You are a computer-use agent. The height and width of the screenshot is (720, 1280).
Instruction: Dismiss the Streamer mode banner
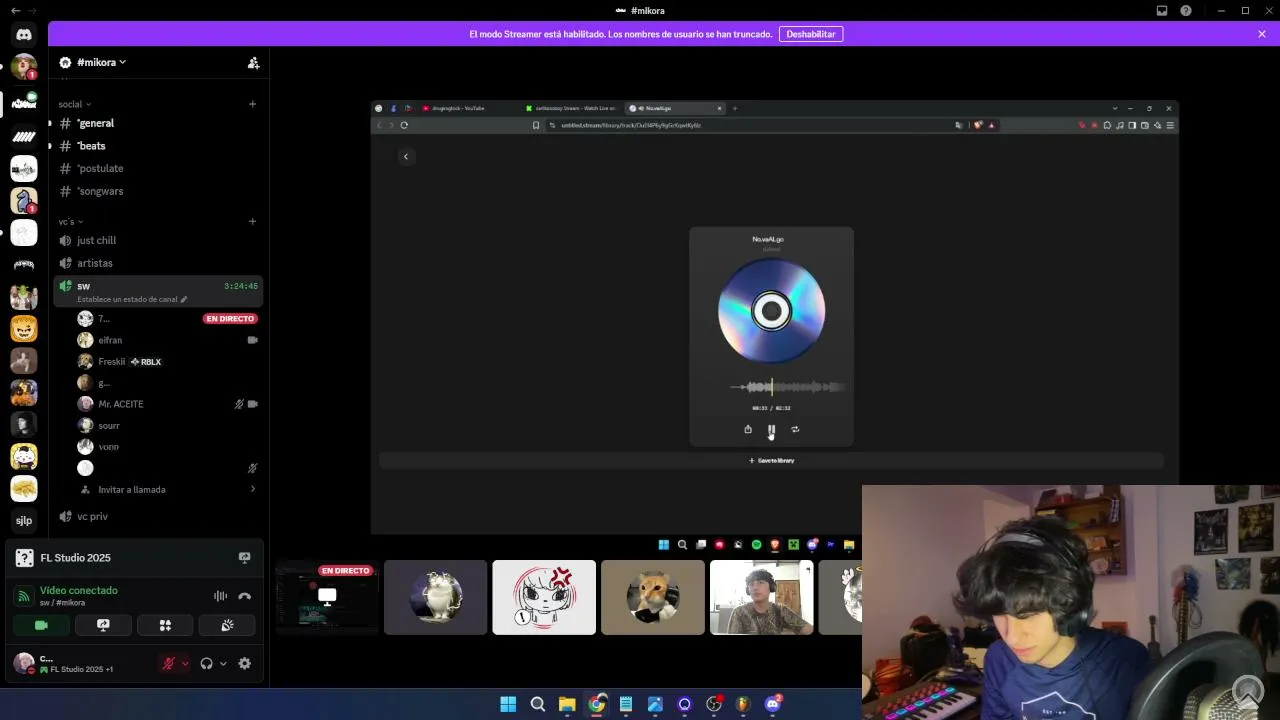pos(1262,34)
